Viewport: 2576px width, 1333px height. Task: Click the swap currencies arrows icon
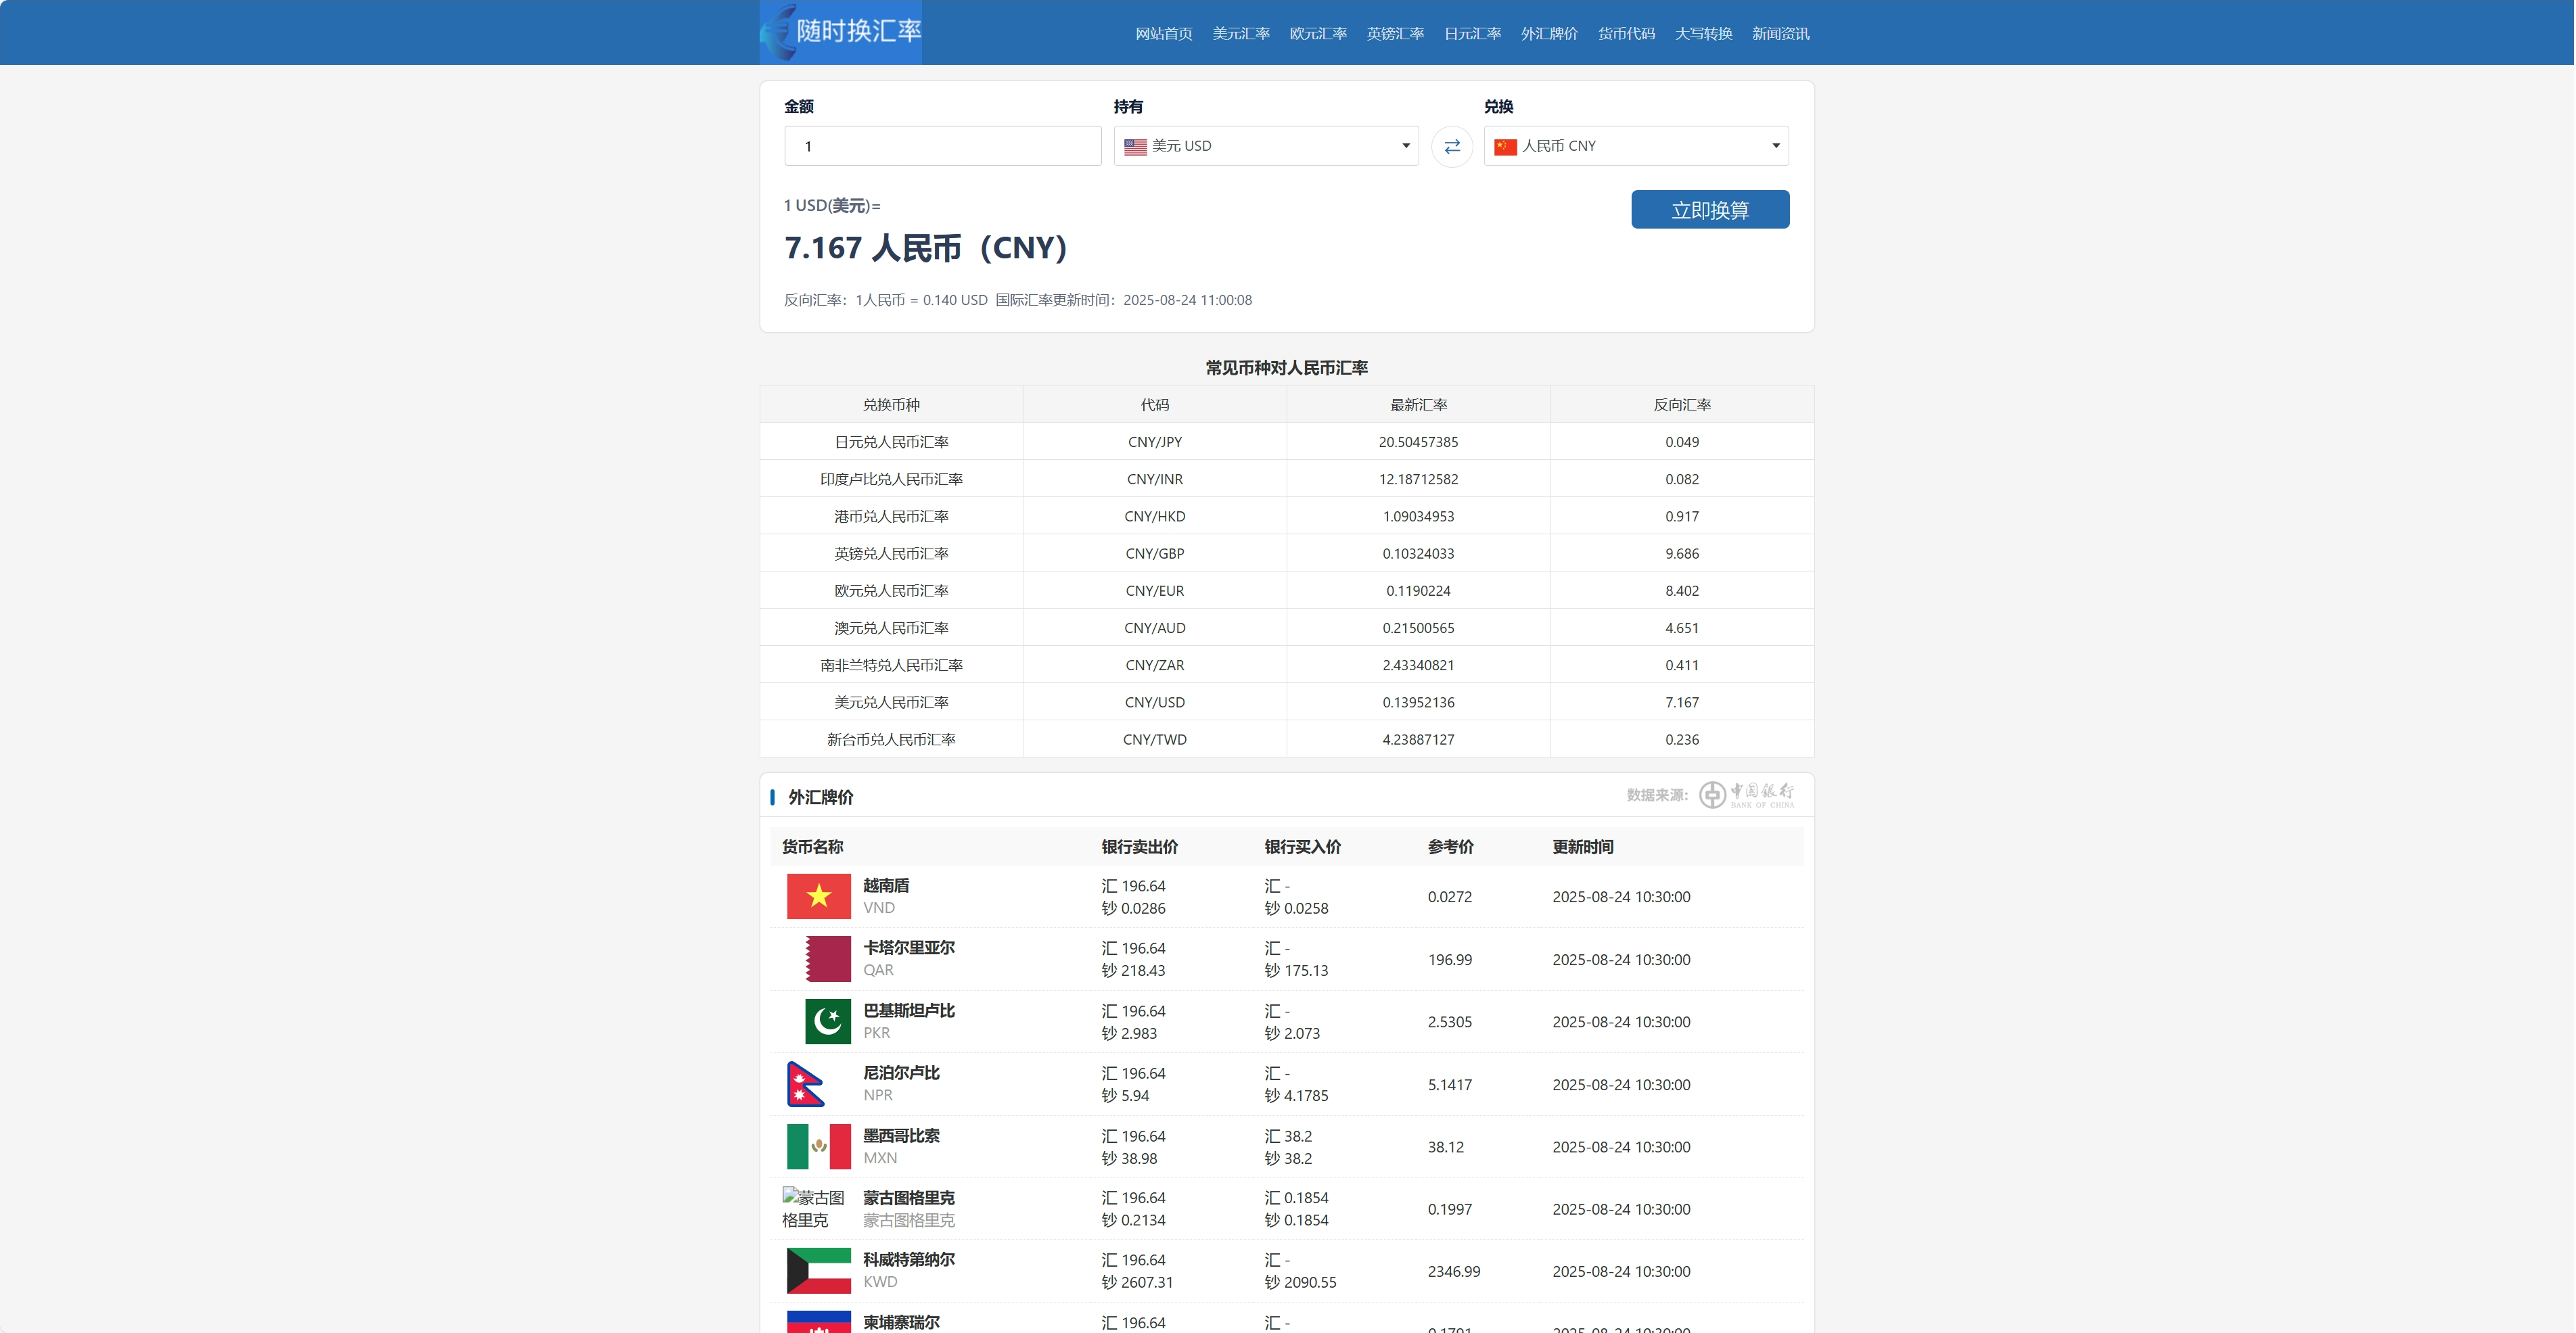pos(1452,146)
